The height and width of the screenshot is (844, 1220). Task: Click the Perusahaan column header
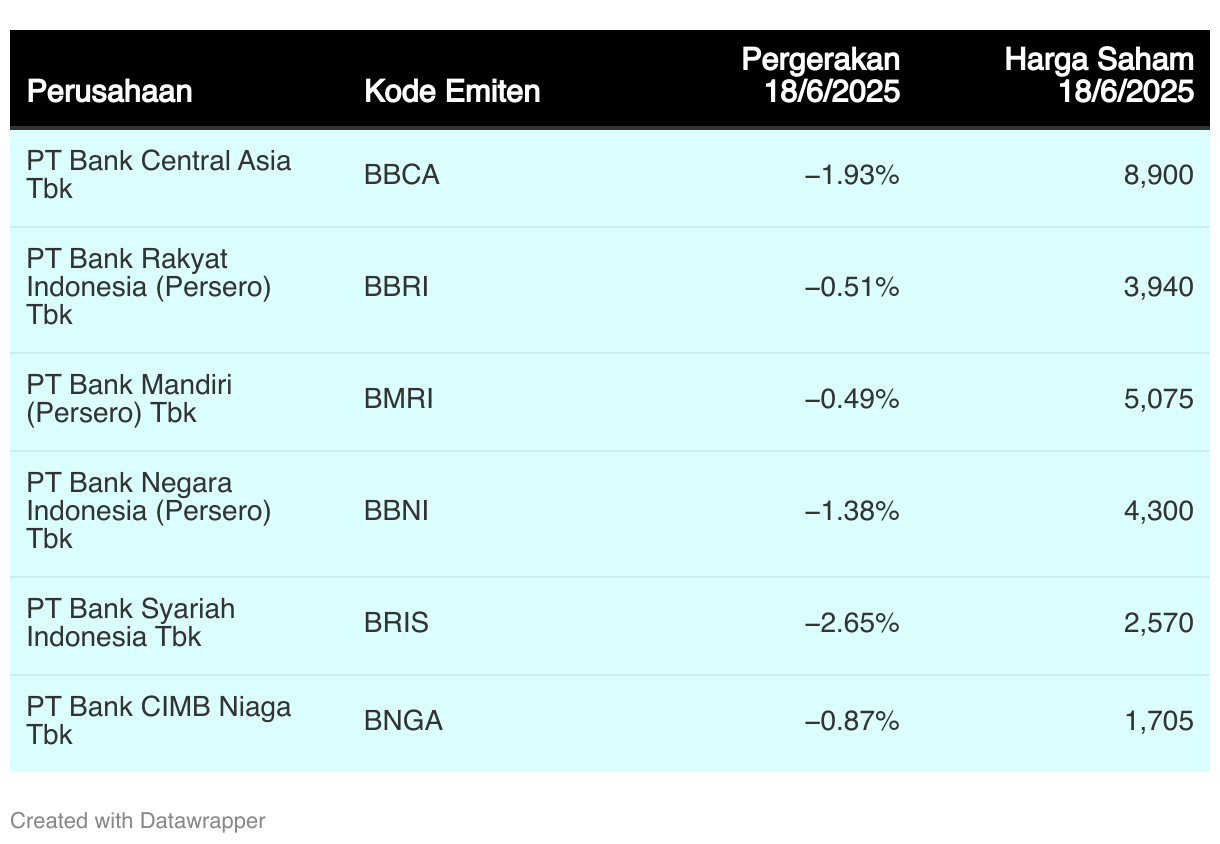pos(109,91)
